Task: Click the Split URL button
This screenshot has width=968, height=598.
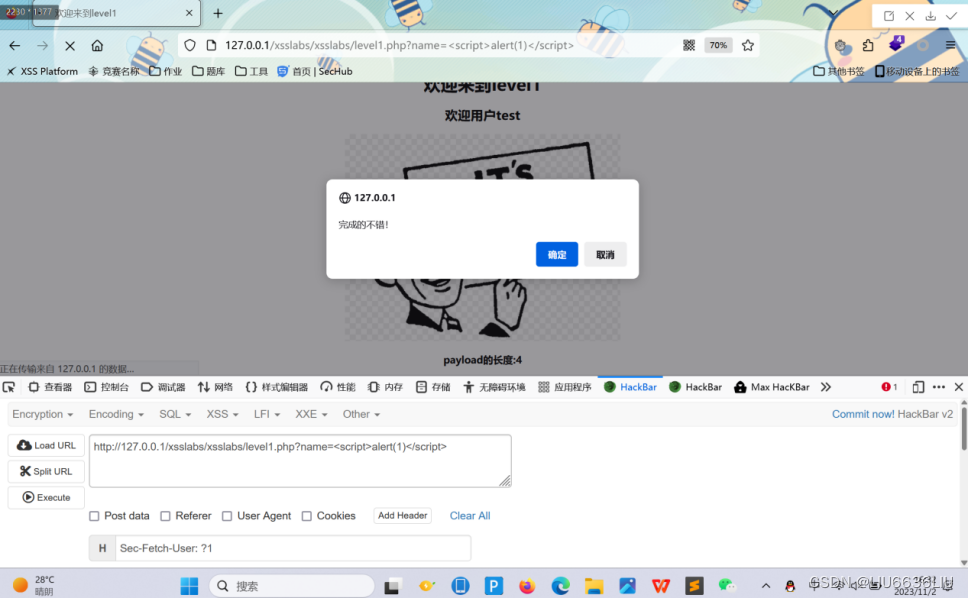Action: coord(46,471)
